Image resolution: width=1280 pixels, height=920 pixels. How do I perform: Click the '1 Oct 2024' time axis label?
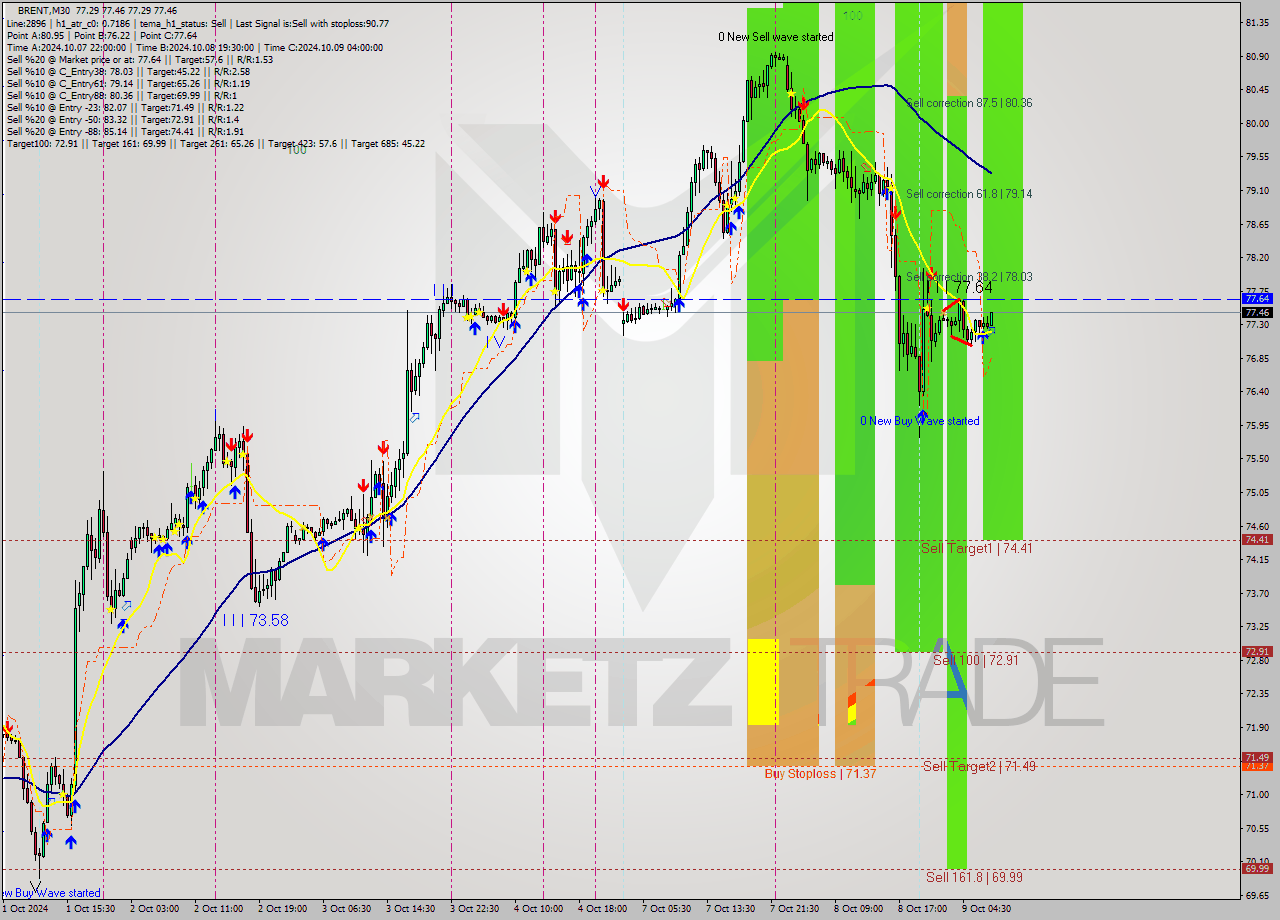pos(24,909)
